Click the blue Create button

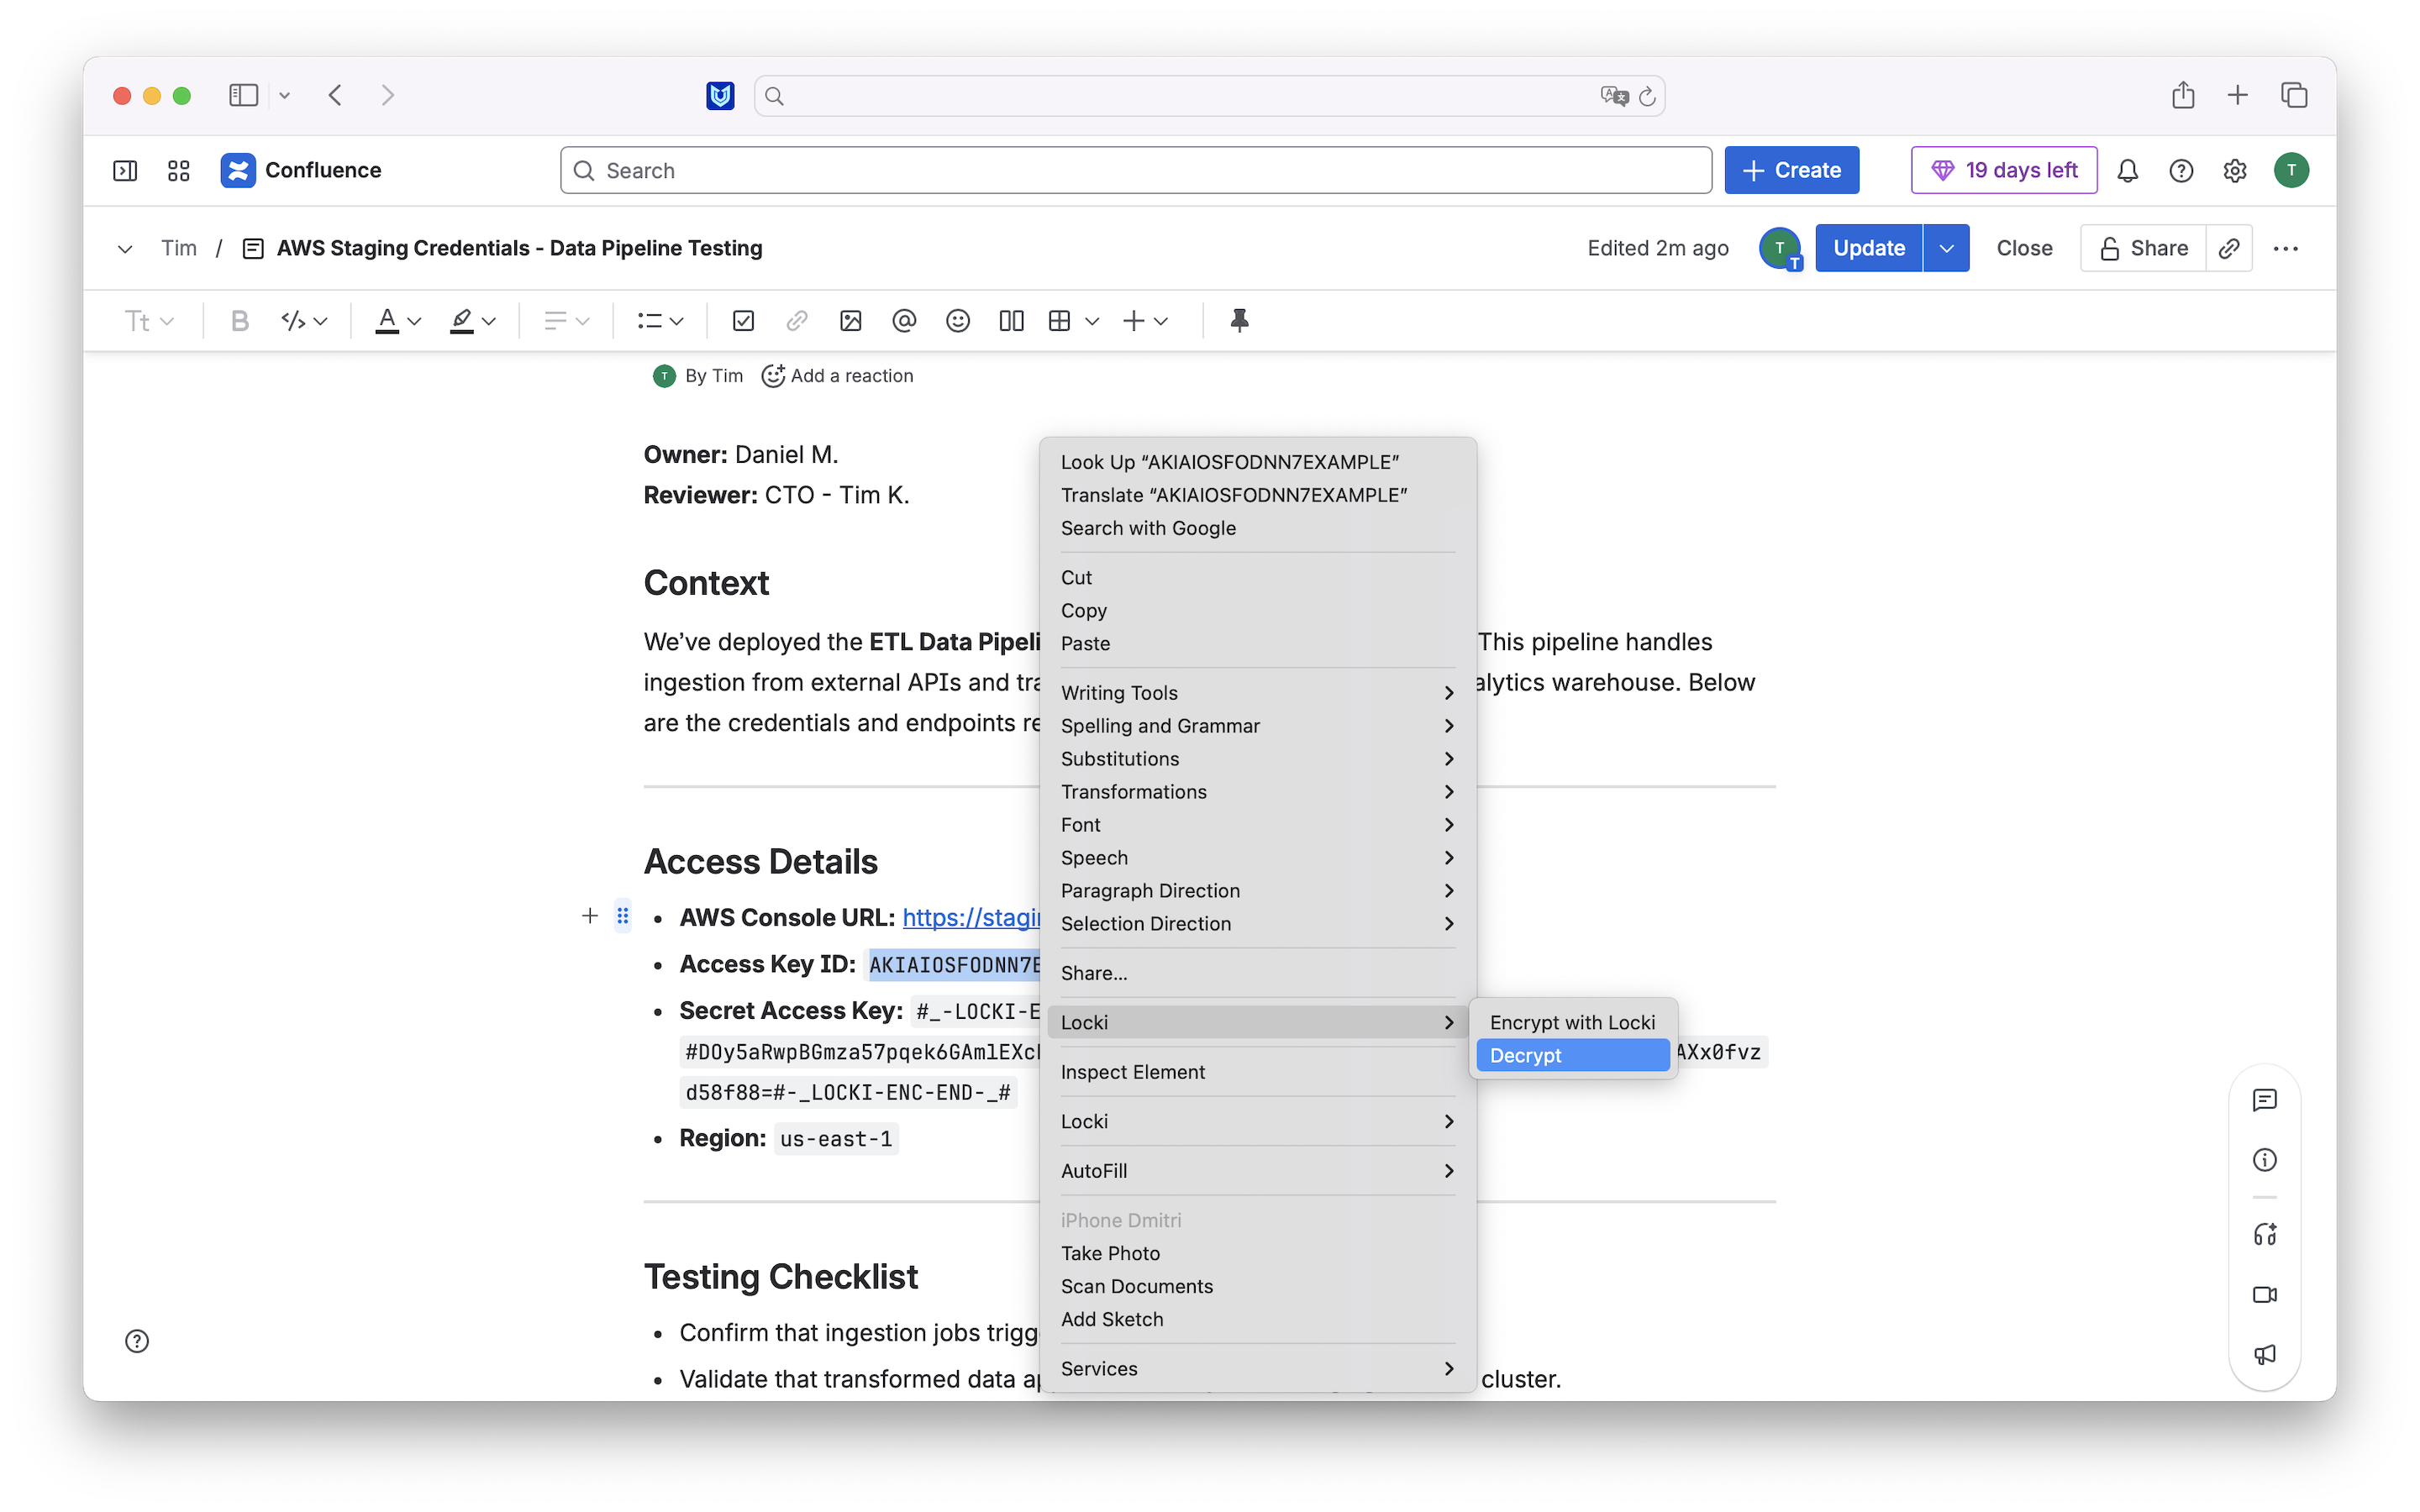pos(1791,171)
